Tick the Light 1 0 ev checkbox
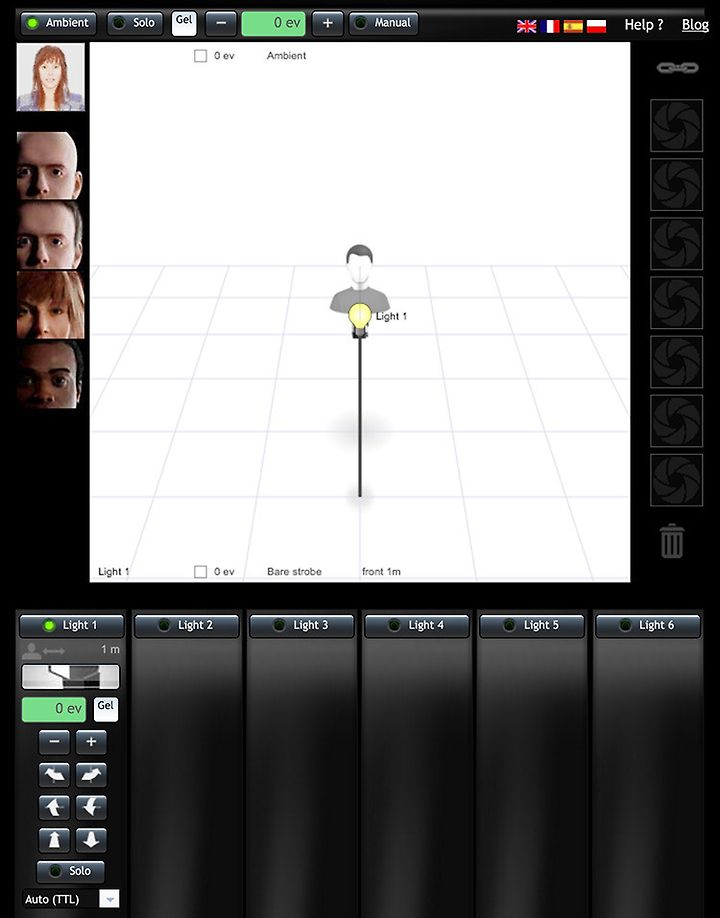The image size is (720, 918). click(200, 571)
